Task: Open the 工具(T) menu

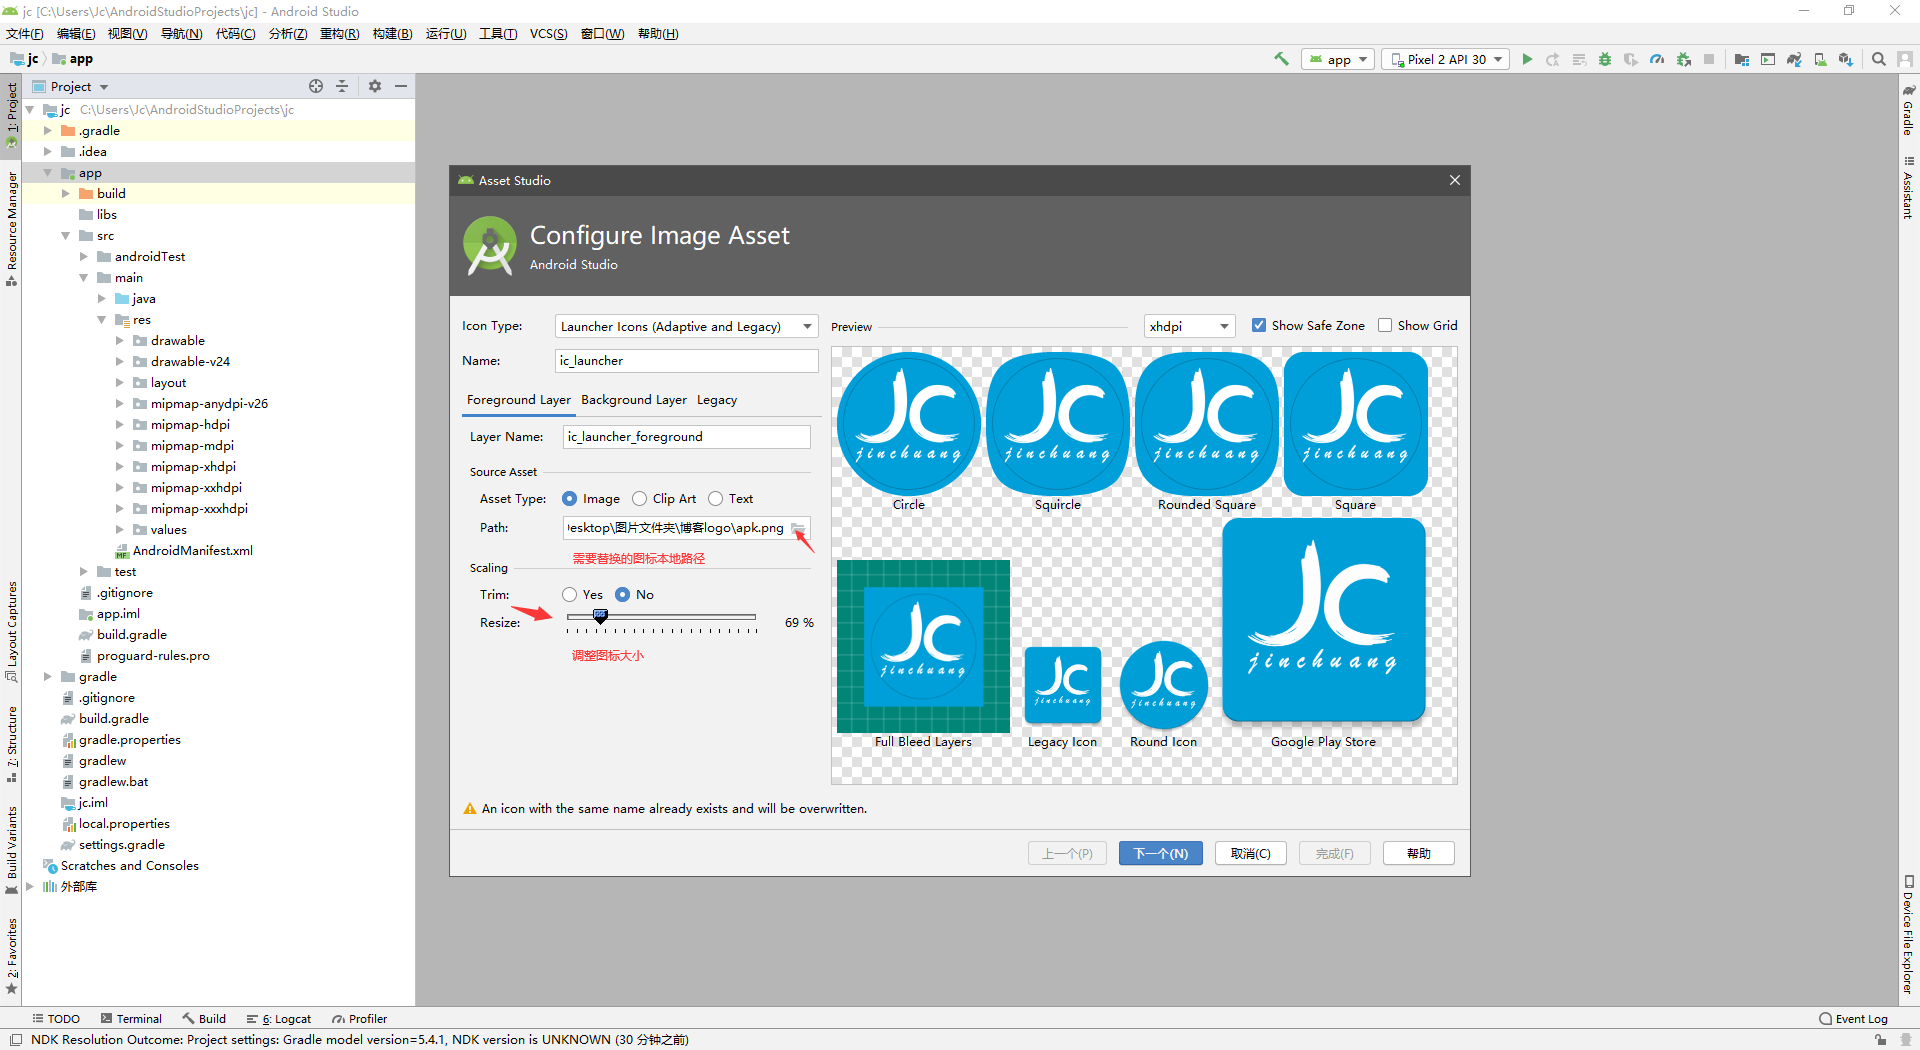Action: (498, 33)
